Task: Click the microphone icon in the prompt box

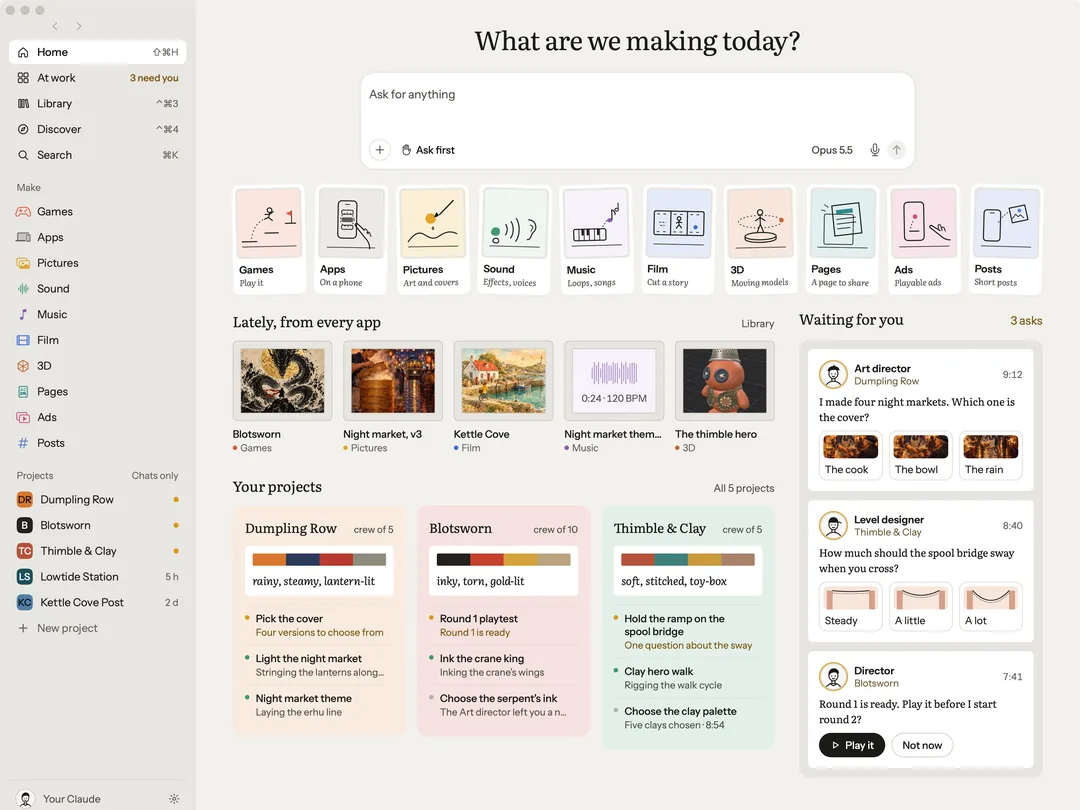Action: 874,149
